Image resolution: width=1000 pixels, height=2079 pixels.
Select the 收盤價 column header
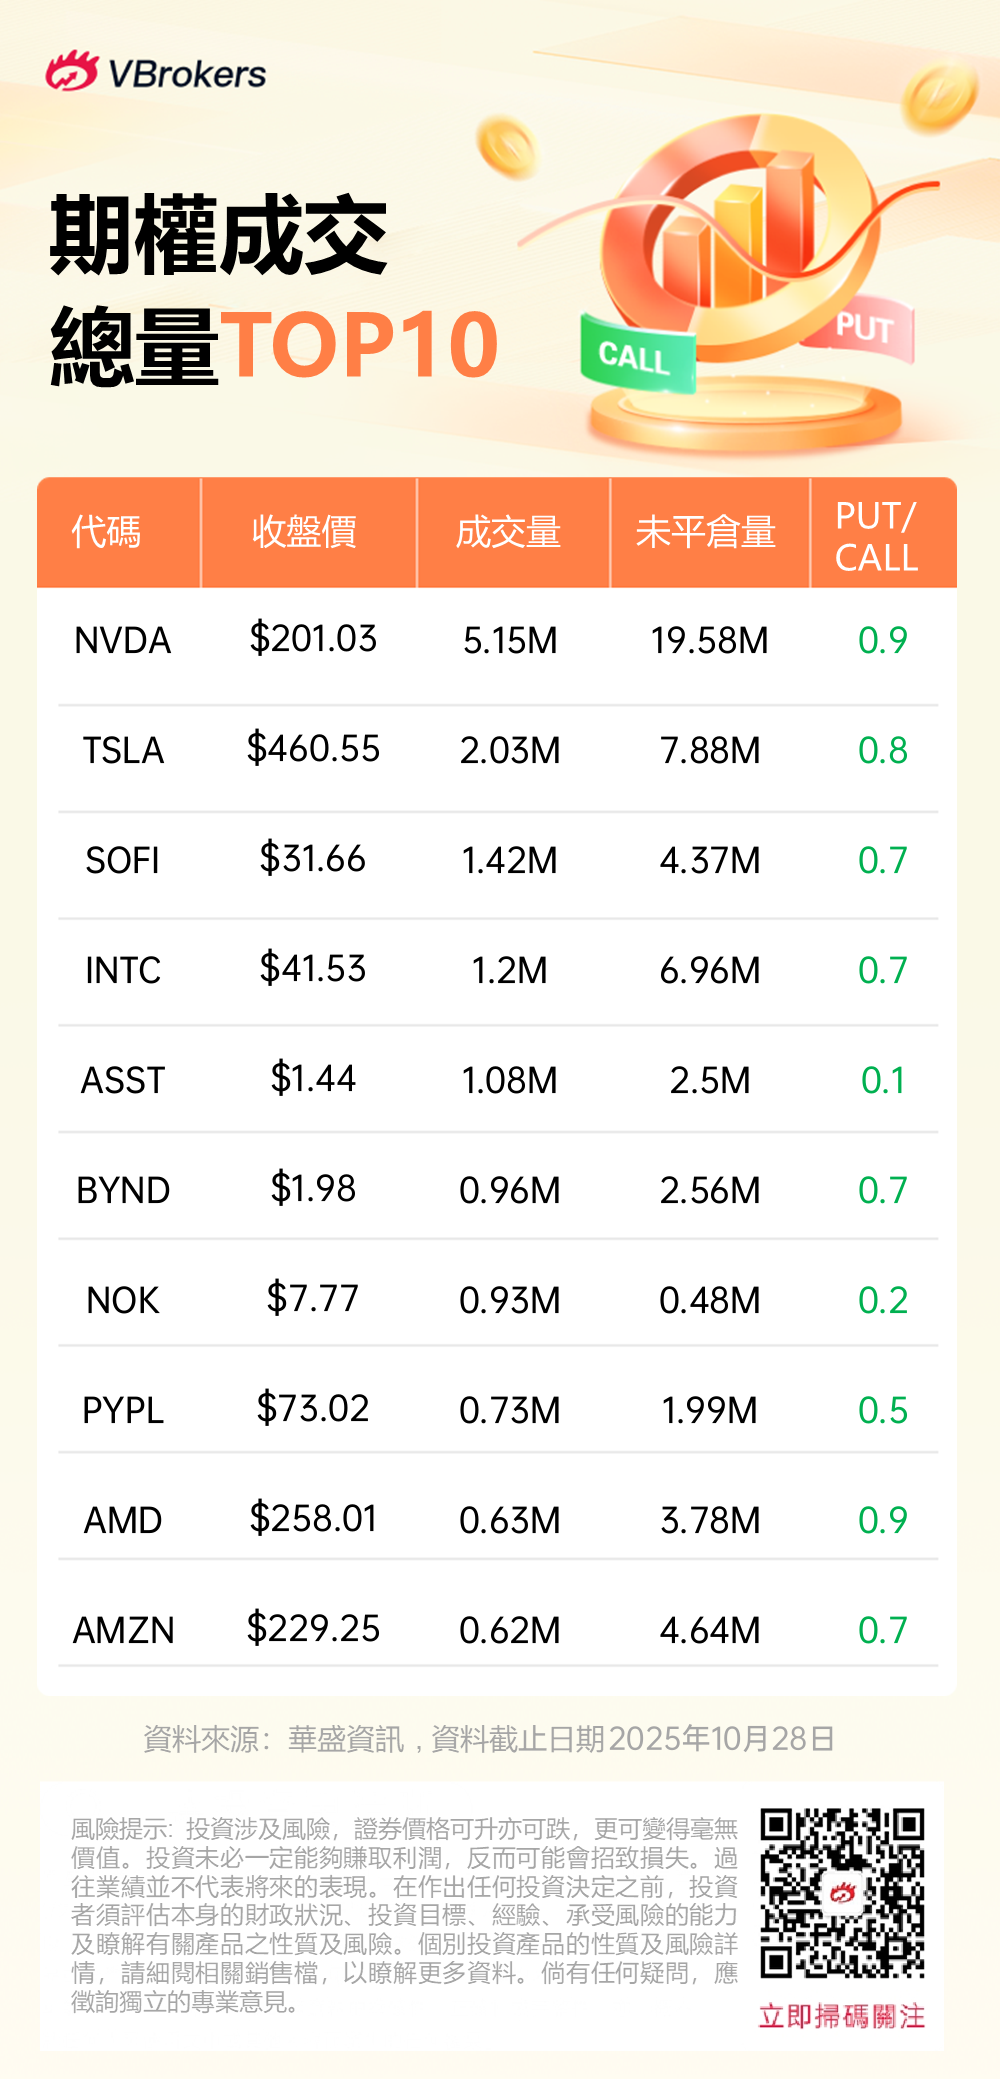point(304,532)
